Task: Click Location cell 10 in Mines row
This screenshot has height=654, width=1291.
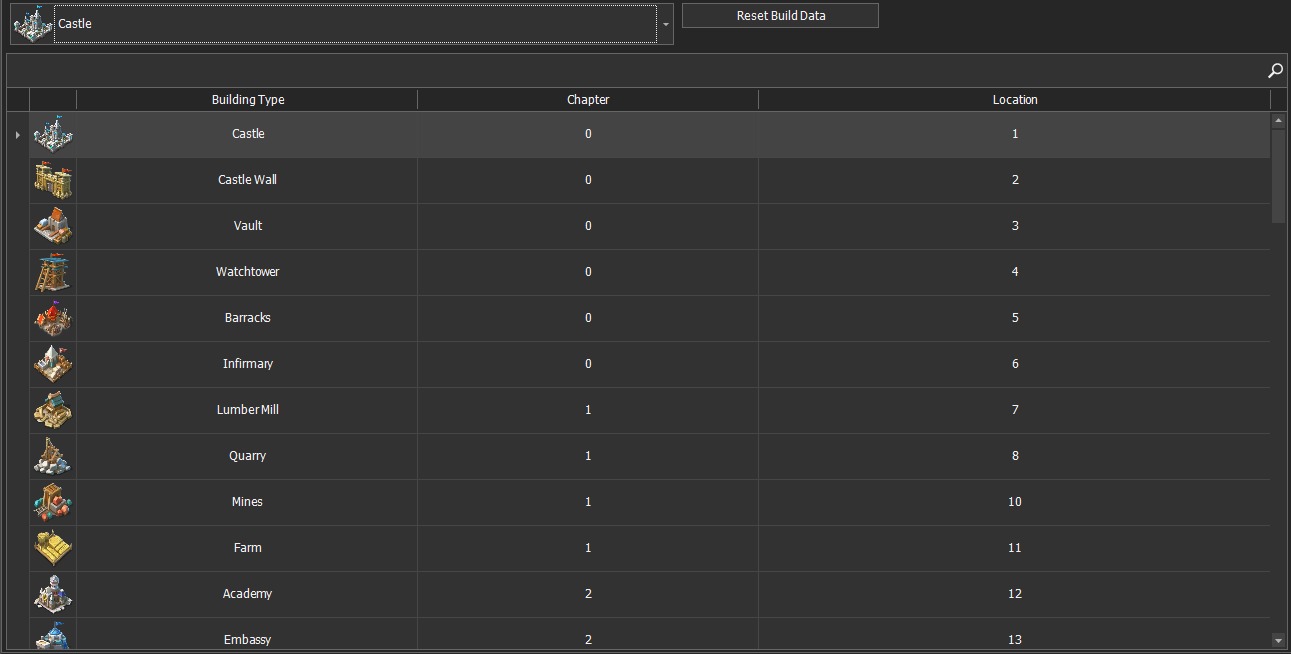Action: [x=1015, y=502]
